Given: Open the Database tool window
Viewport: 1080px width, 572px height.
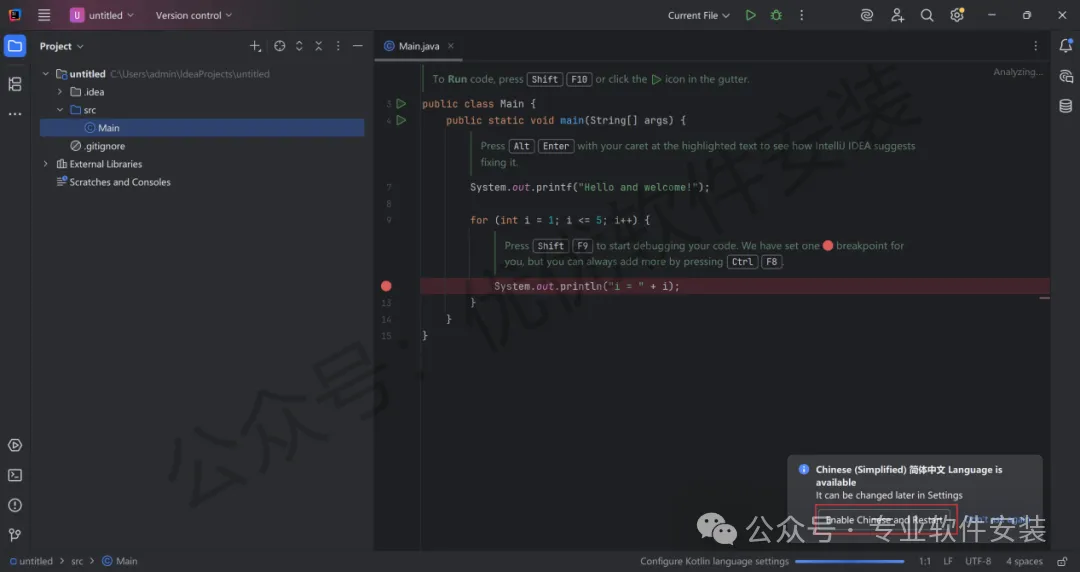Looking at the screenshot, I should [1066, 105].
